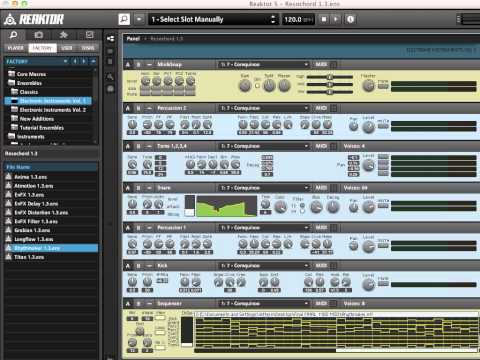Viewport: 480px width, 360px height.
Task: Open the snapshots camera tab in sidebar
Action: click(x=39, y=35)
